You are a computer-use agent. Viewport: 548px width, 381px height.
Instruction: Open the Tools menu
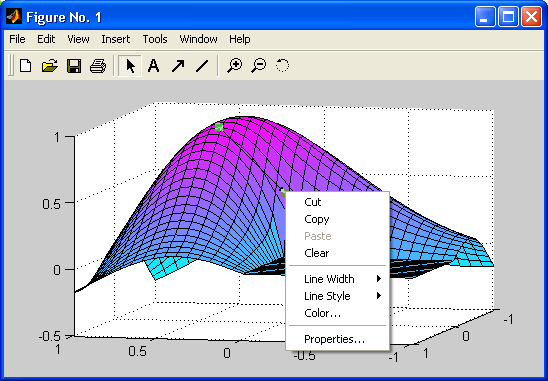[155, 39]
